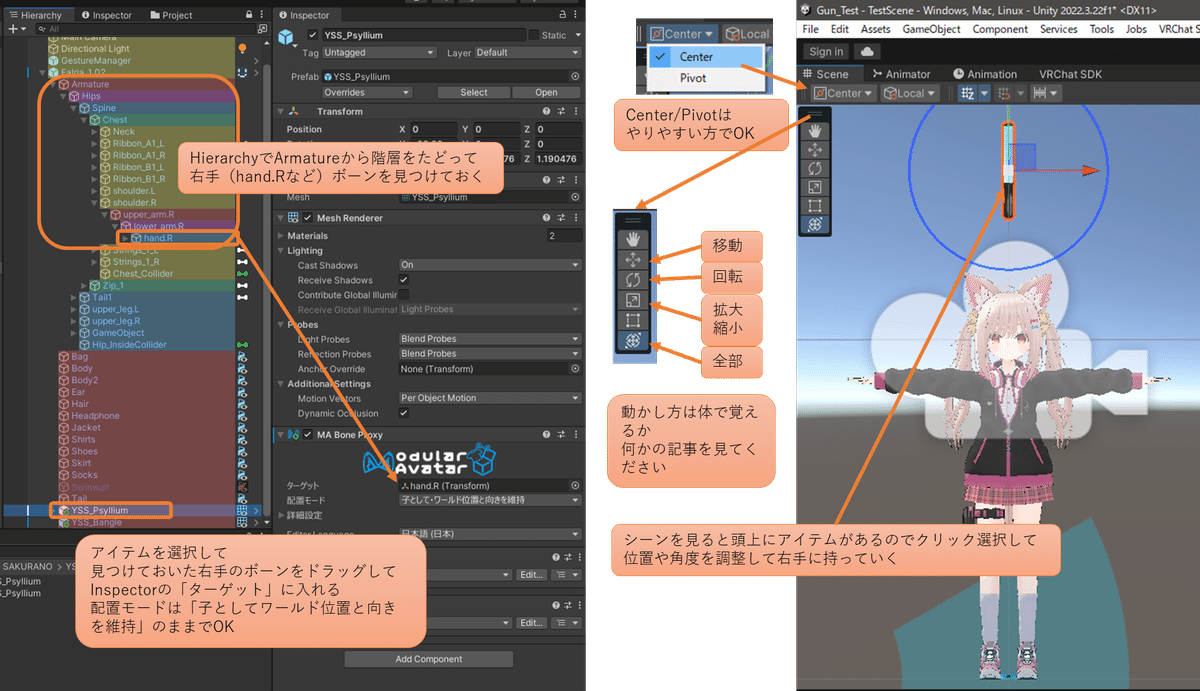Viewport: 1200px width, 691px height.
Task: Toggle the YSS_Psyllium active checkbox
Action: point(313,35)
